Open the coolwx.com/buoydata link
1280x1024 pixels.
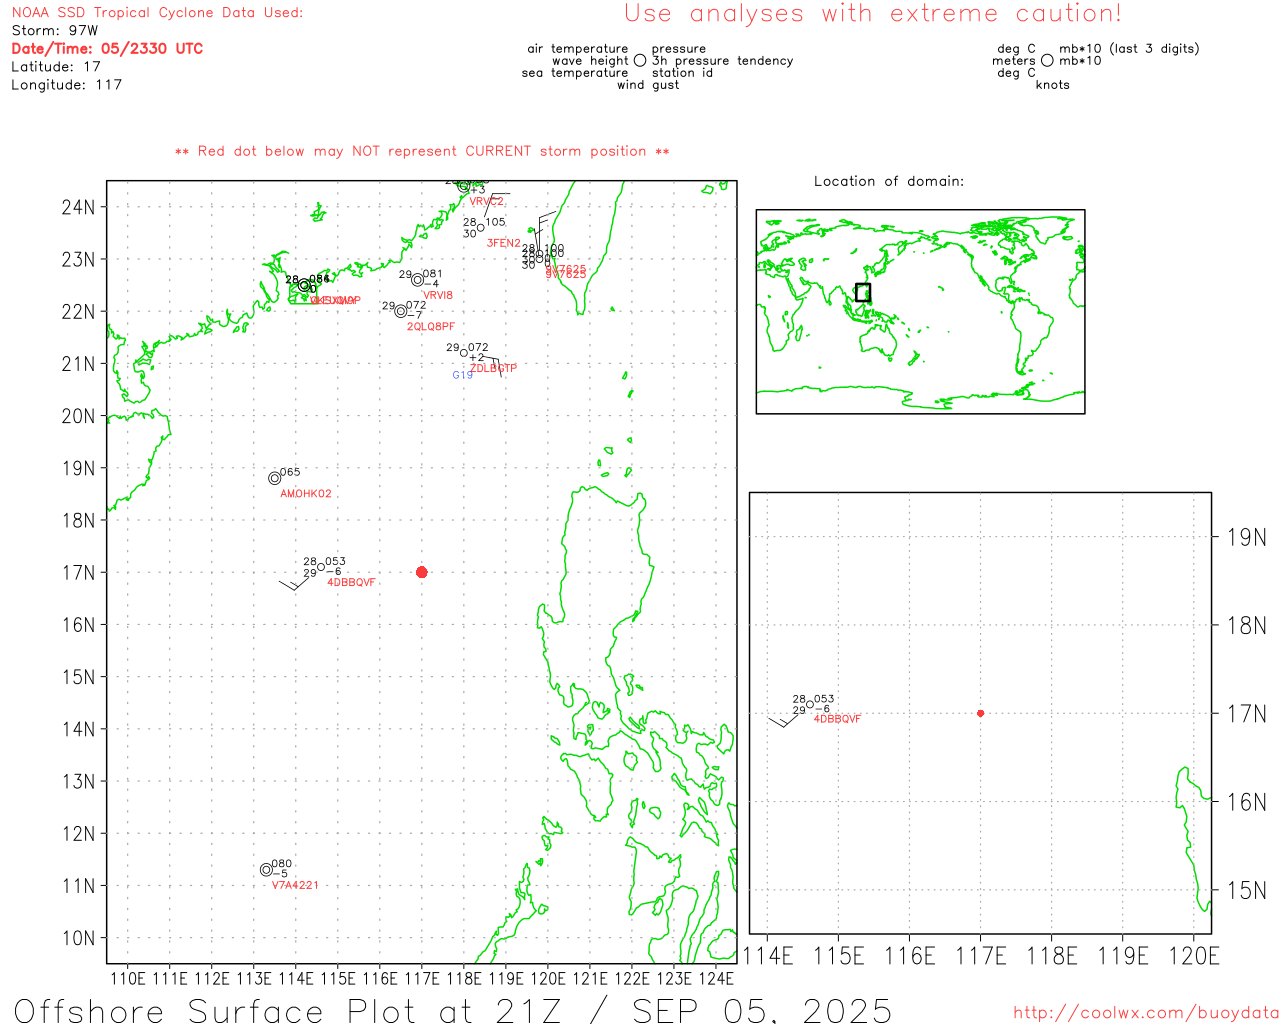coord(1146,1013)
